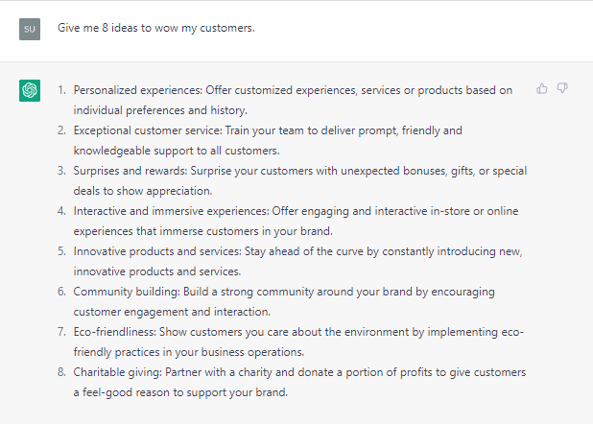Click the text 'a feel-good reason to support'
Image resolution: width=593 pixels, height=424 pixels.
click(147, 392)
